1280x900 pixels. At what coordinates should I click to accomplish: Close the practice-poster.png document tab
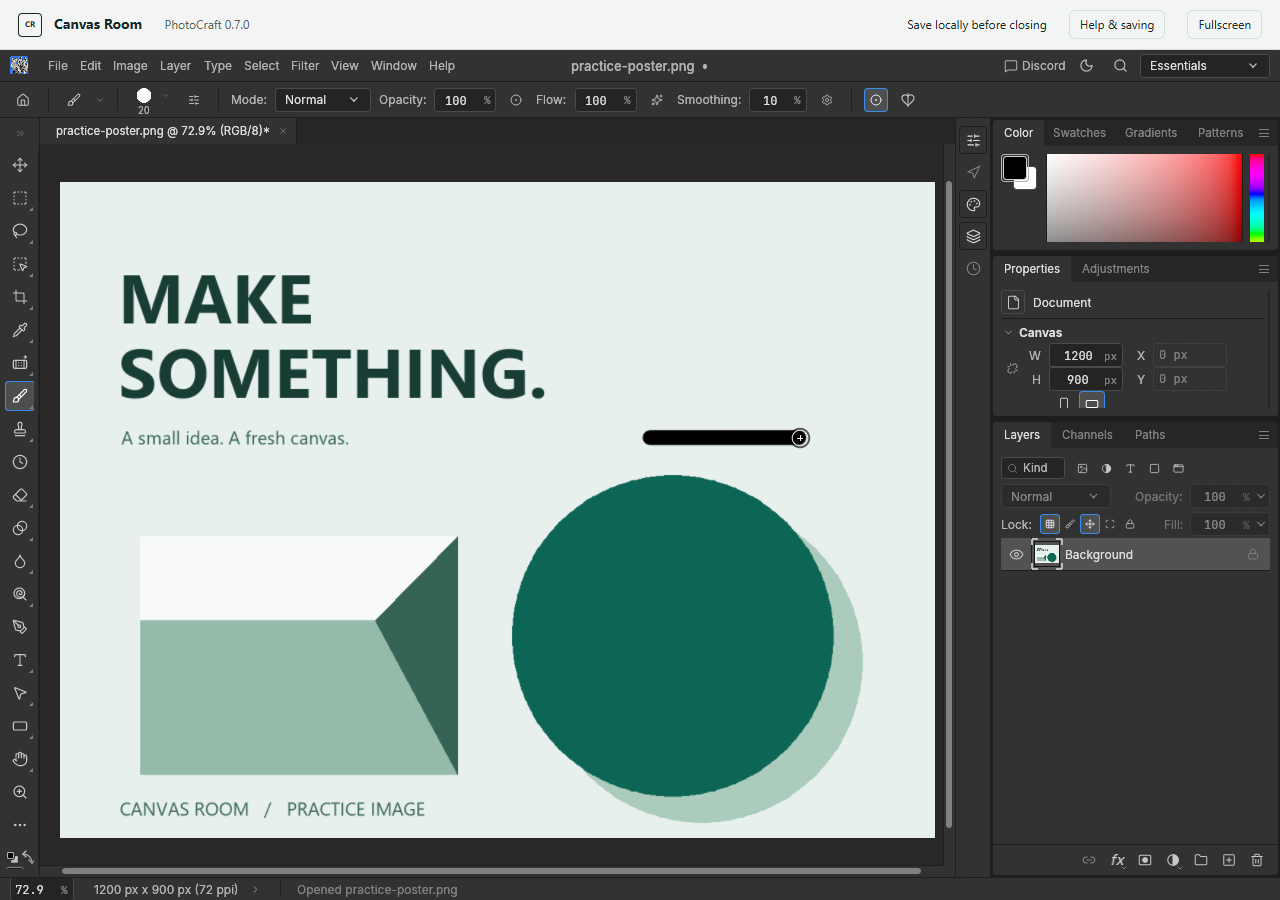tap(283, 131)
